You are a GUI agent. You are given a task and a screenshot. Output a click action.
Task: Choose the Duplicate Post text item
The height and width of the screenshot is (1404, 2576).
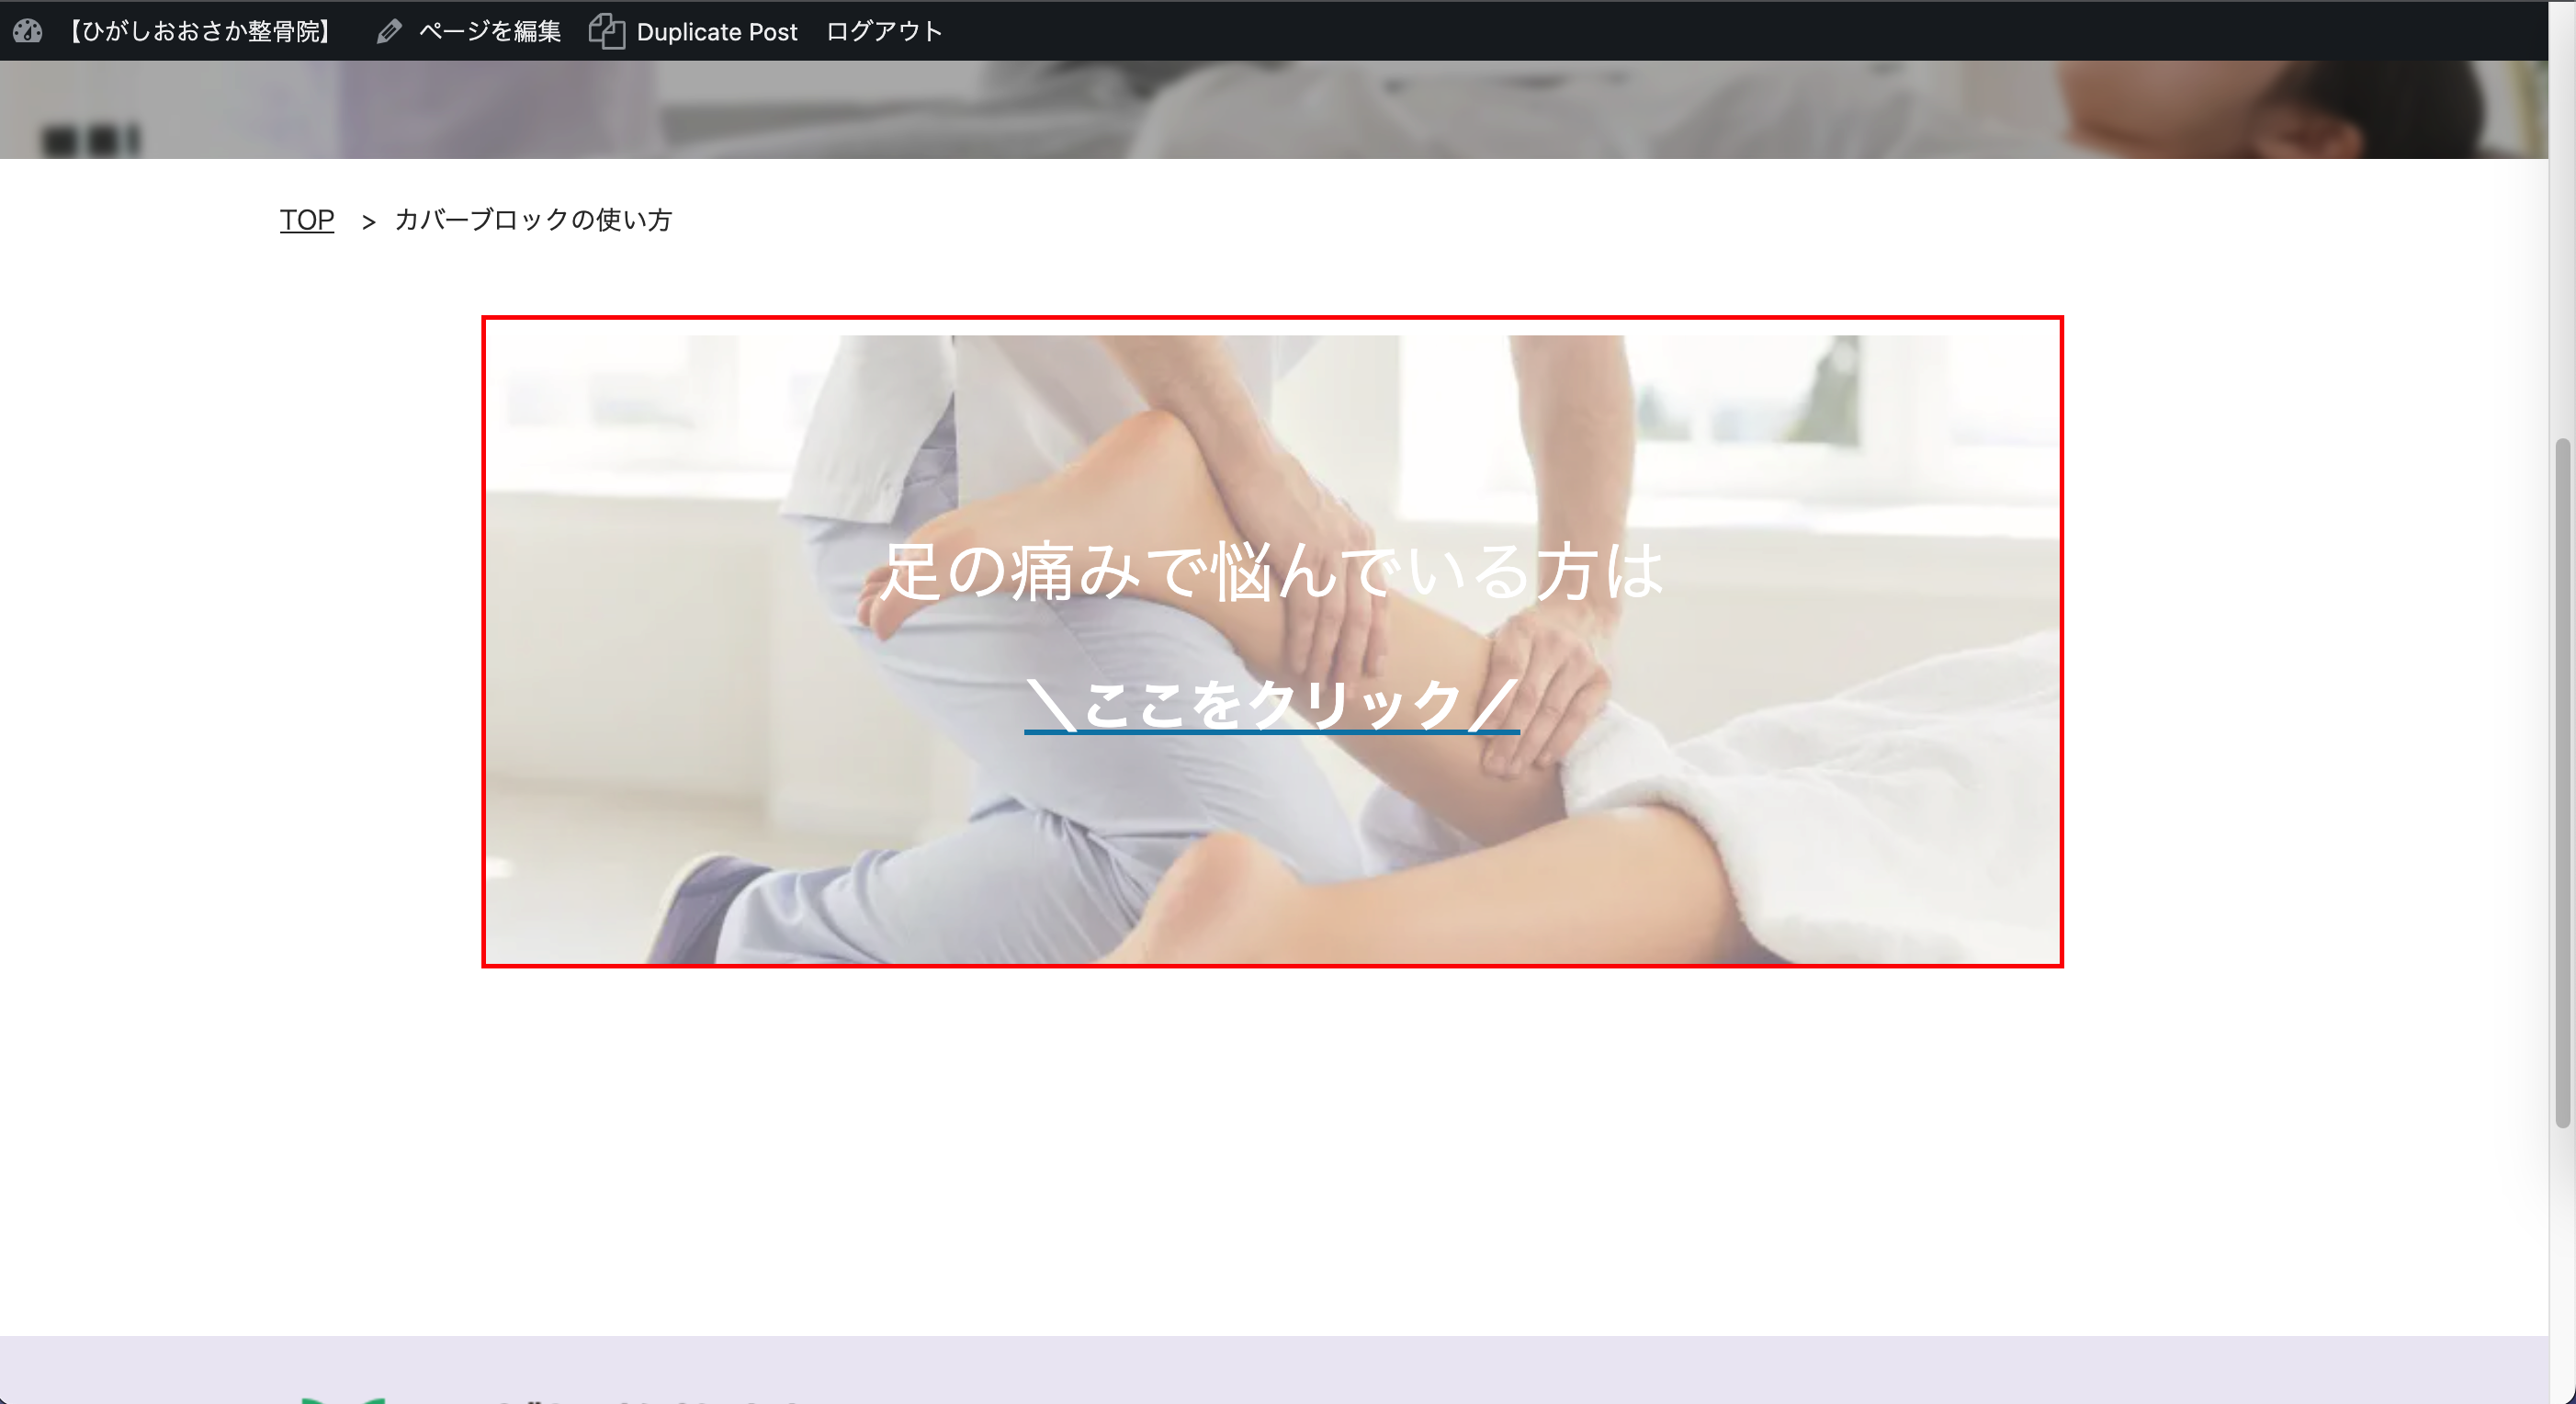click(x=716, y=32)
